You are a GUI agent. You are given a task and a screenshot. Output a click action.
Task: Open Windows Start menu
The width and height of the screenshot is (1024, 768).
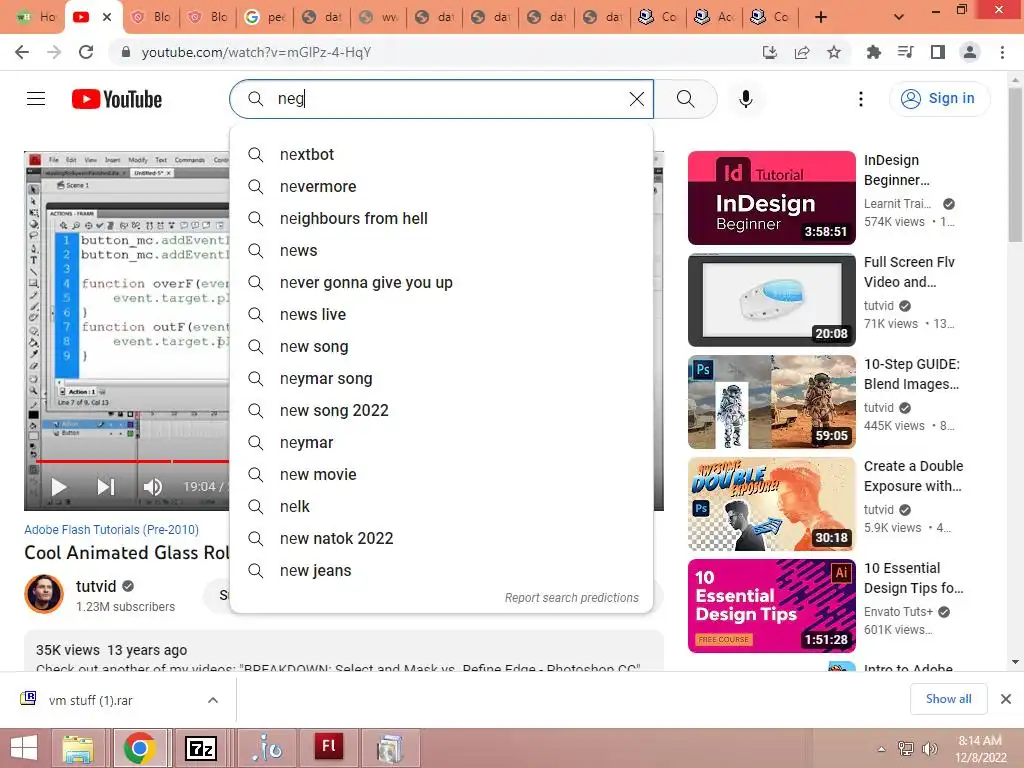point(24,748)
